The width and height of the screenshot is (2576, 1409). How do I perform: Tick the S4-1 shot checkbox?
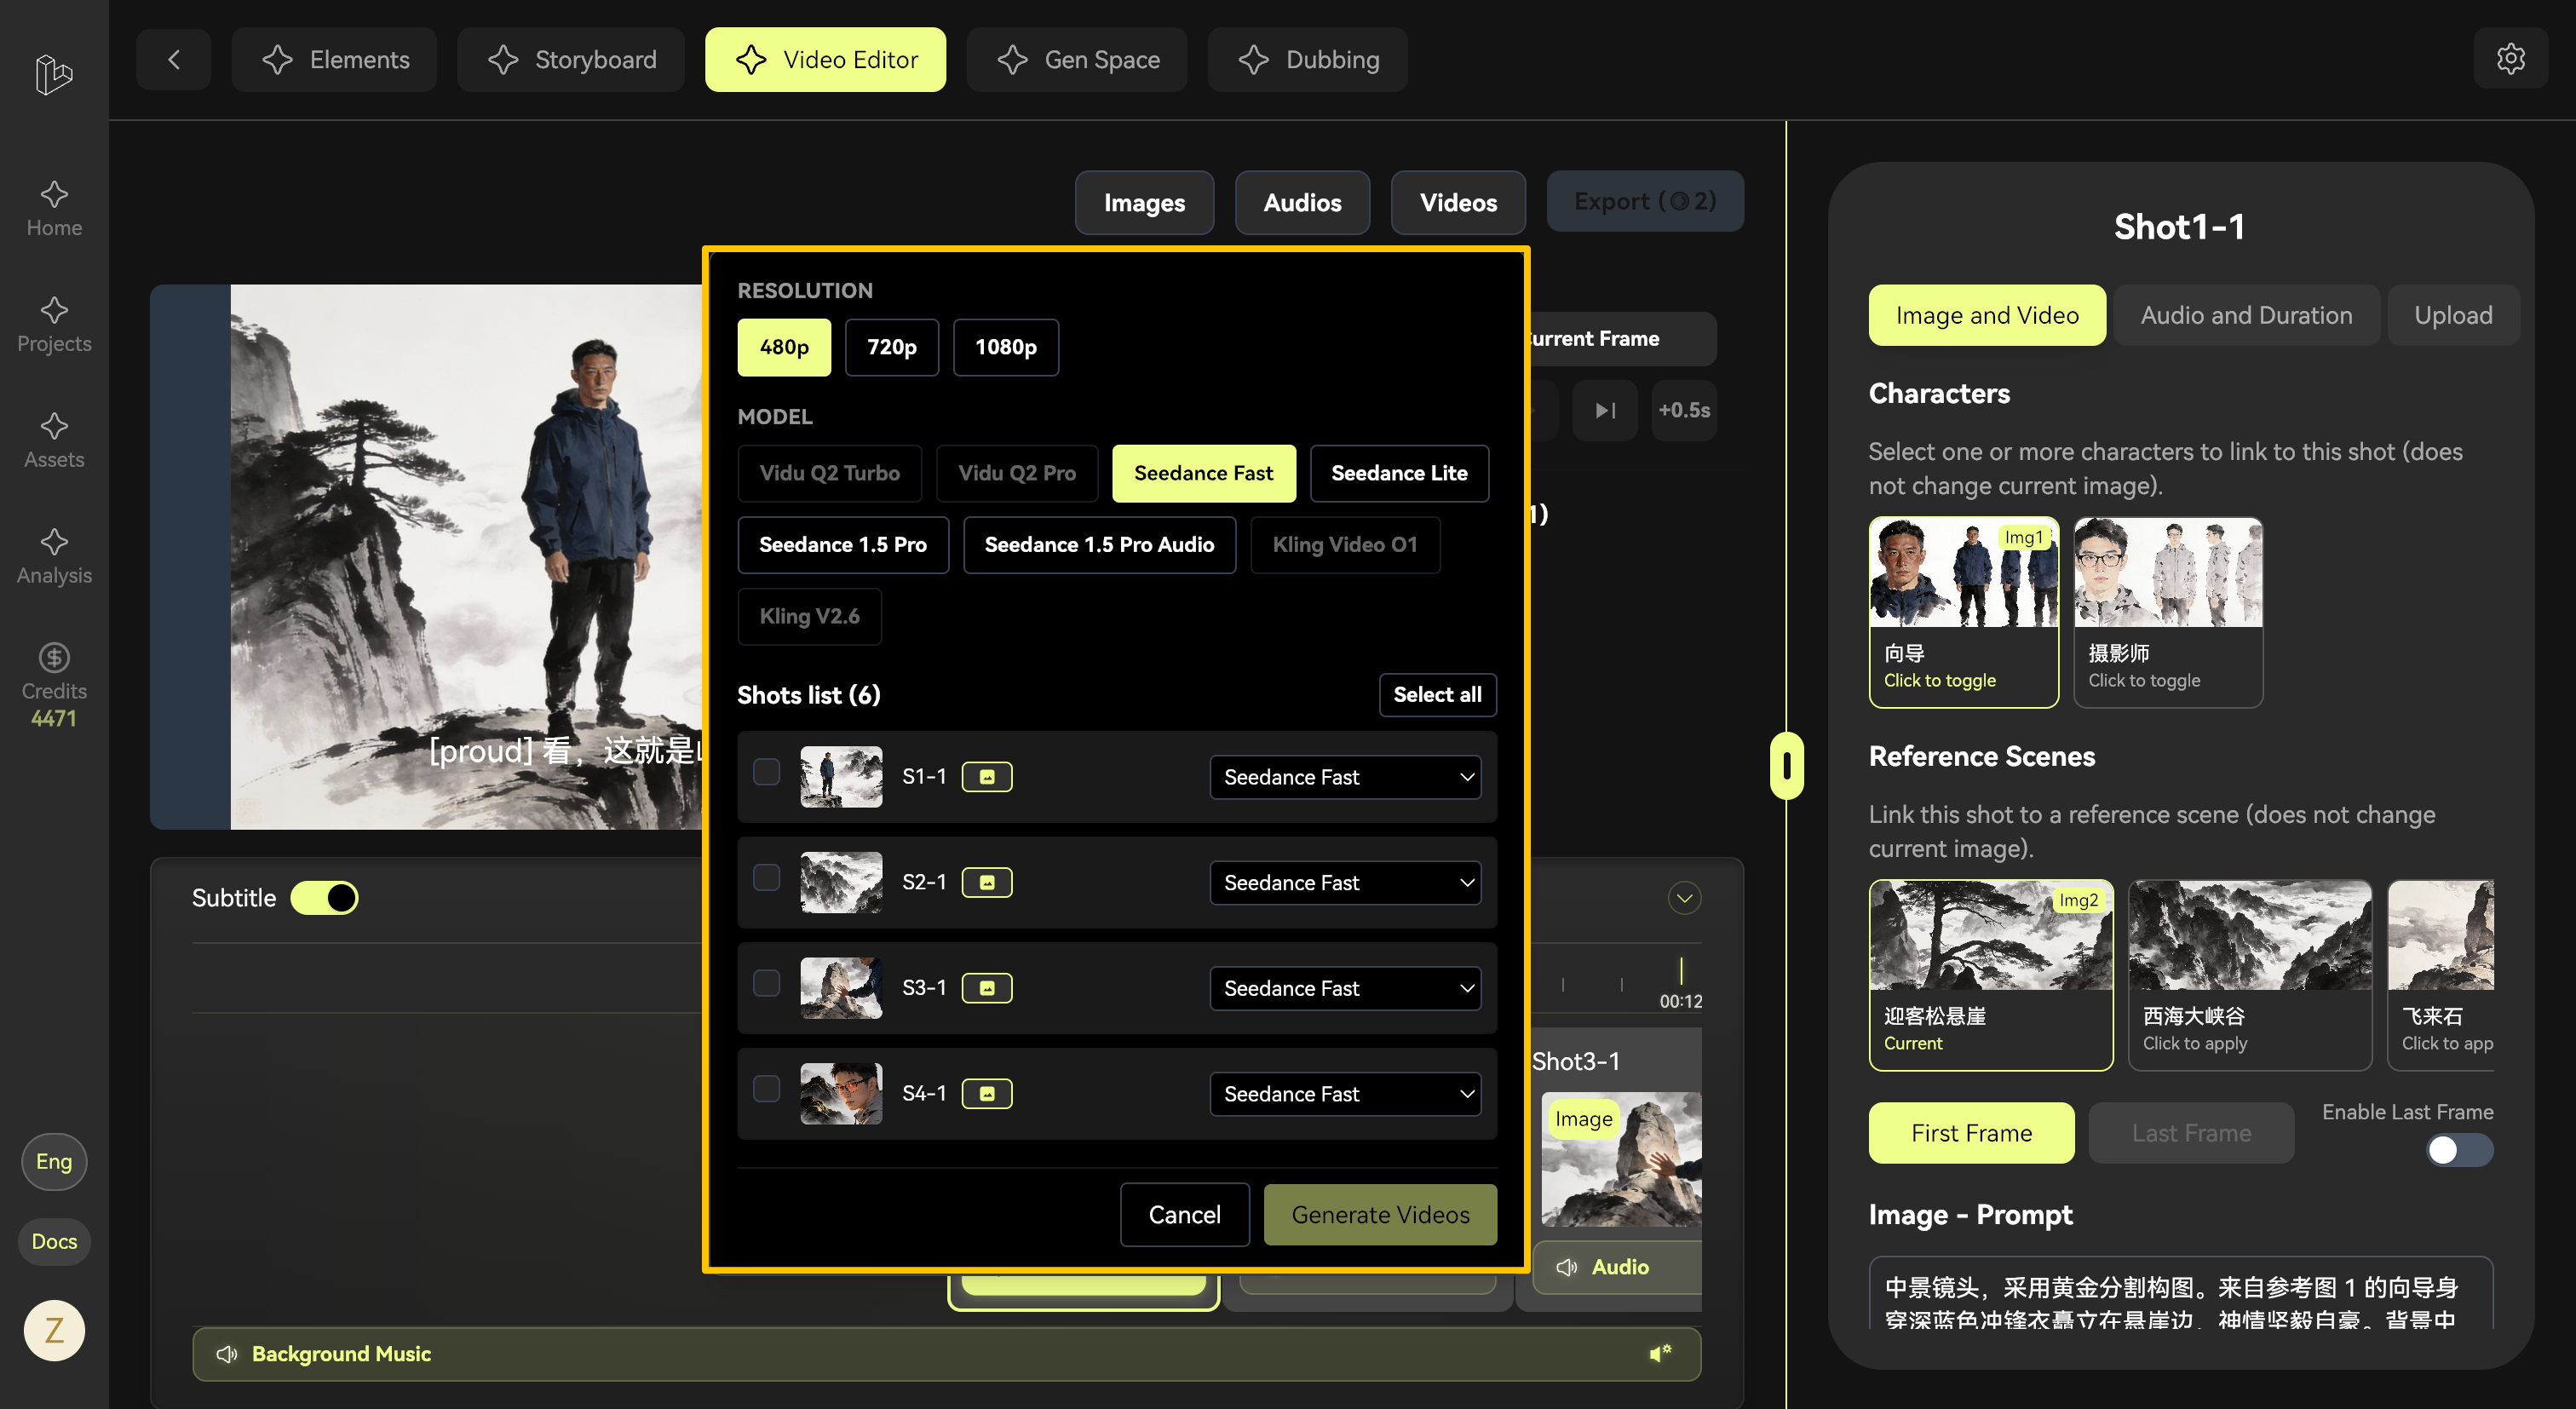(766, 1089)
